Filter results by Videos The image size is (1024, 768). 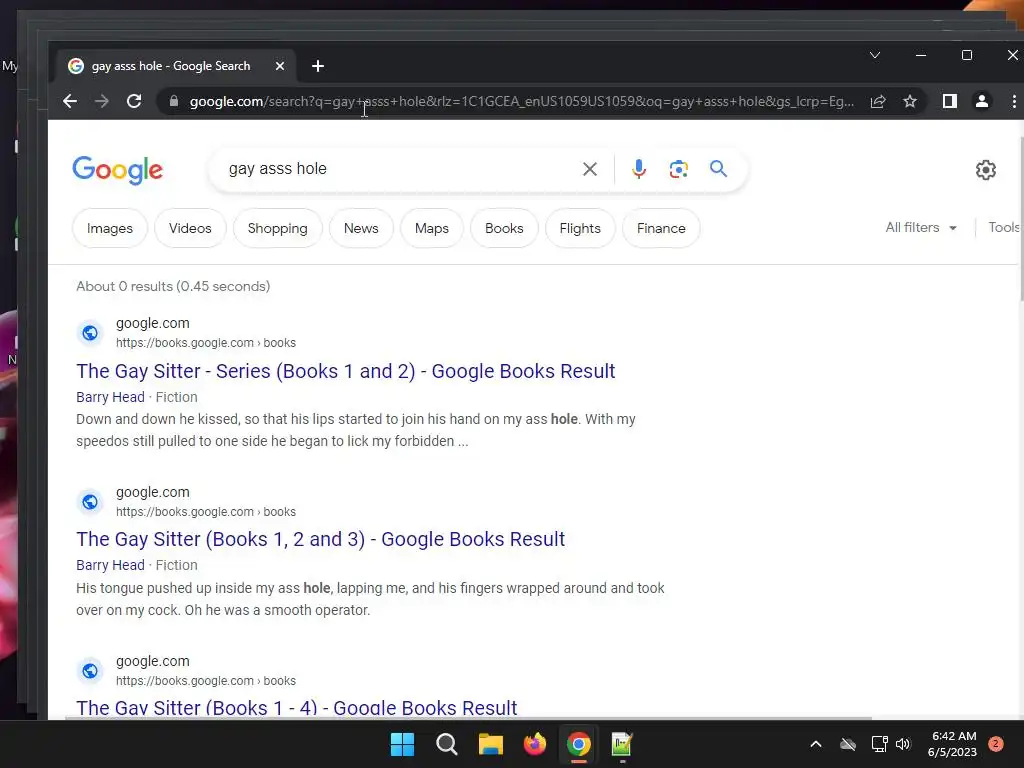coord(190,228)
